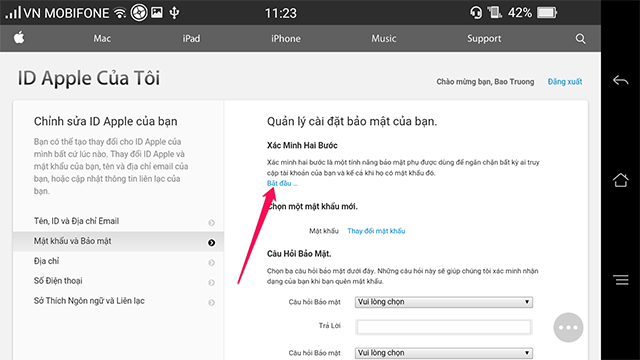Select Tên, ID và Địa chỉ Email section
640x360 pixels.
coord(118,221)
